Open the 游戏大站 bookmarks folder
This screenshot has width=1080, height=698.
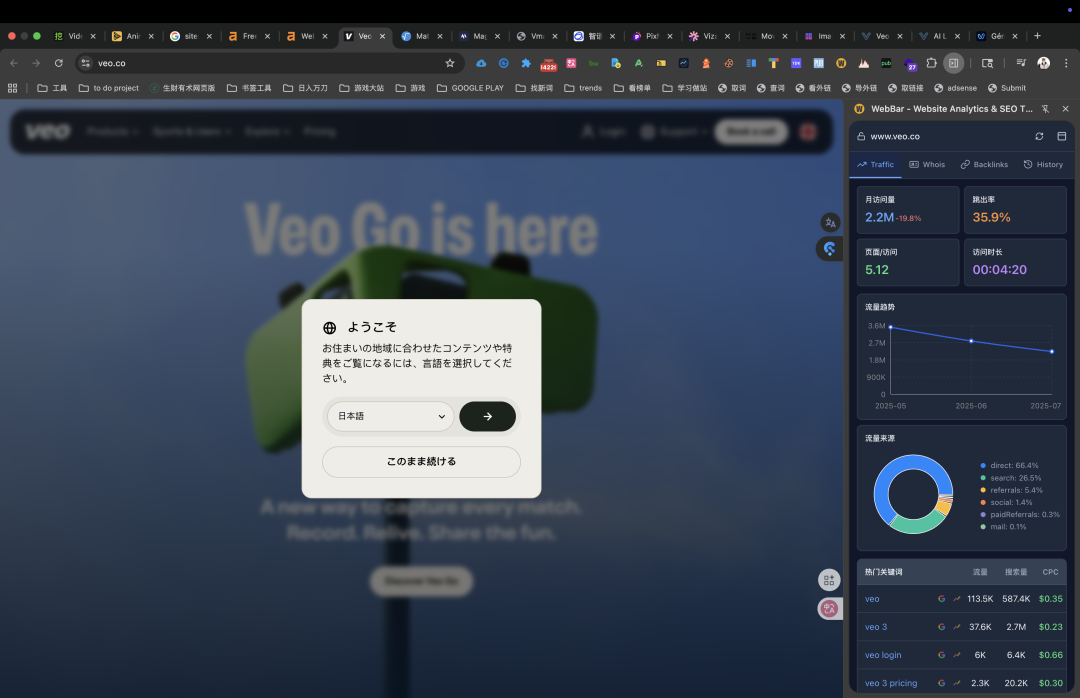[x=362, y=88]
